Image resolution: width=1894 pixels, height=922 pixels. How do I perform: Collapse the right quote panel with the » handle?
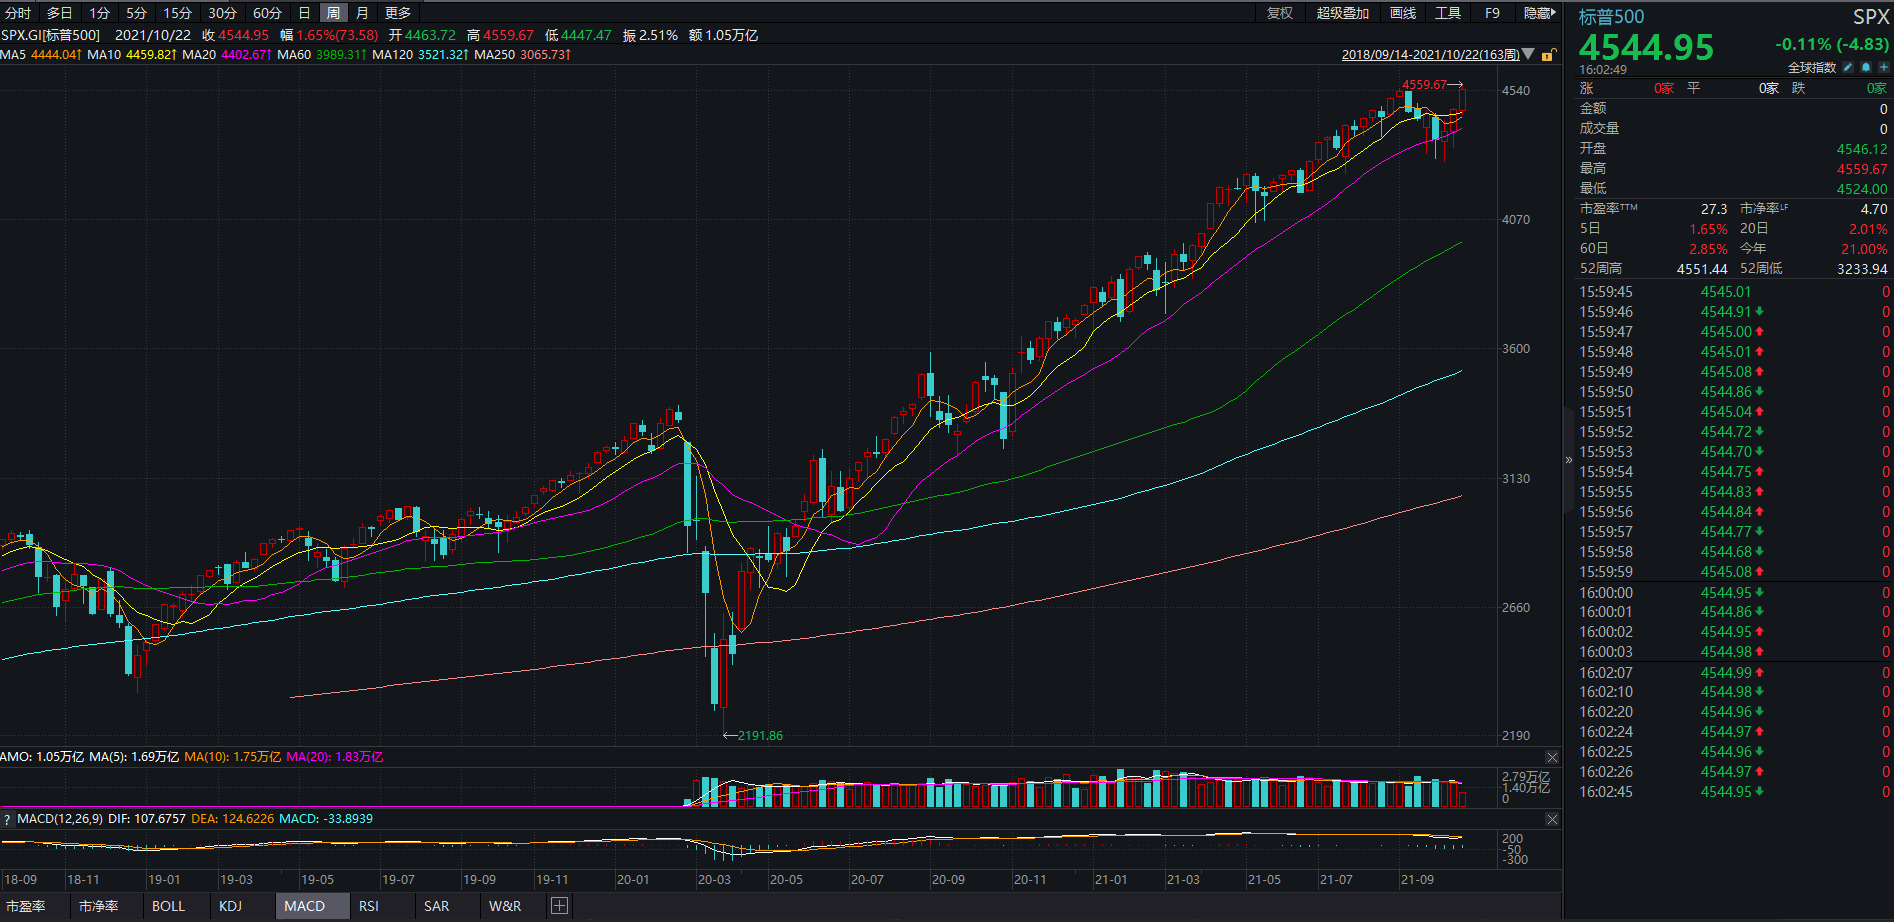[x=1568, y=460]
